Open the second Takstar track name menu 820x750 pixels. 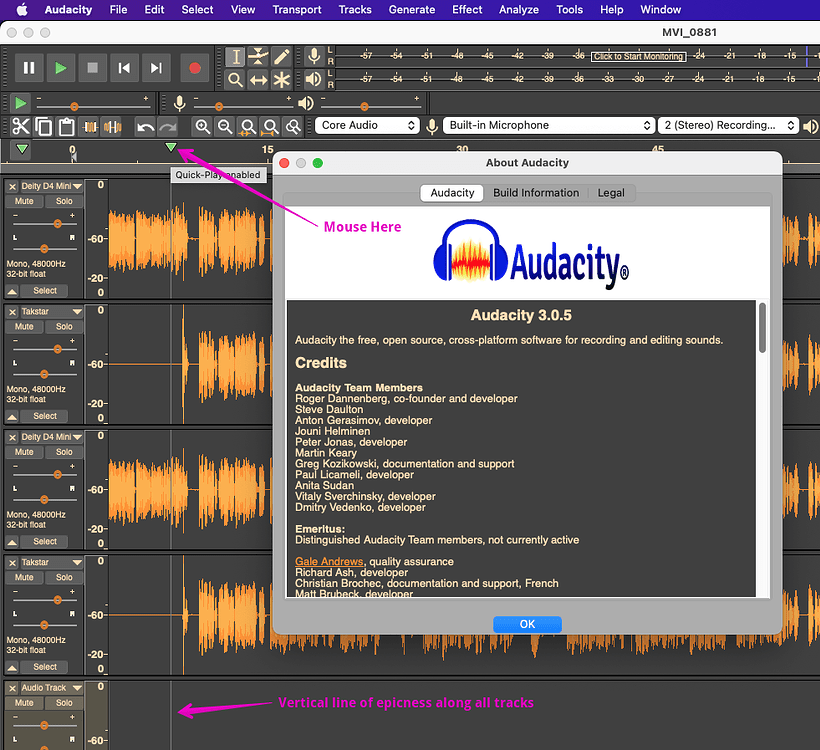pos(51,563)
